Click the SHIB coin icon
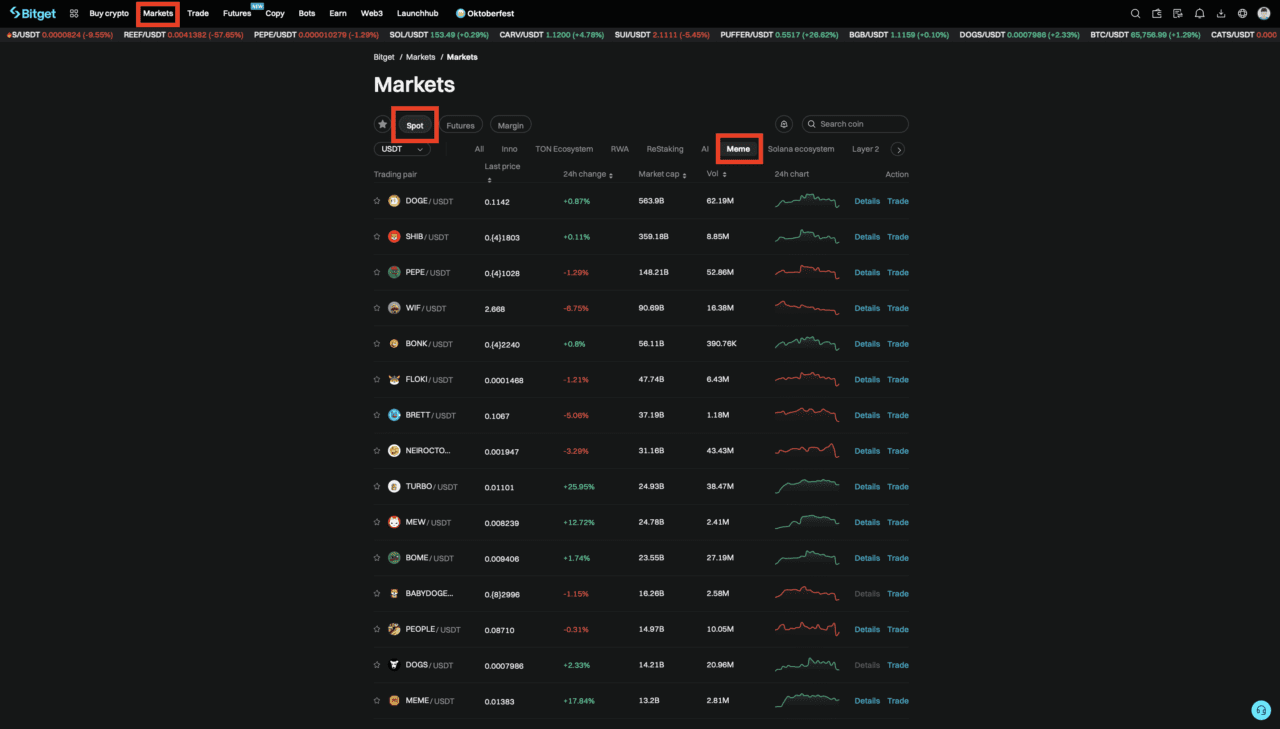This screenshot has height=729, width=1280. tap(394, 237)
